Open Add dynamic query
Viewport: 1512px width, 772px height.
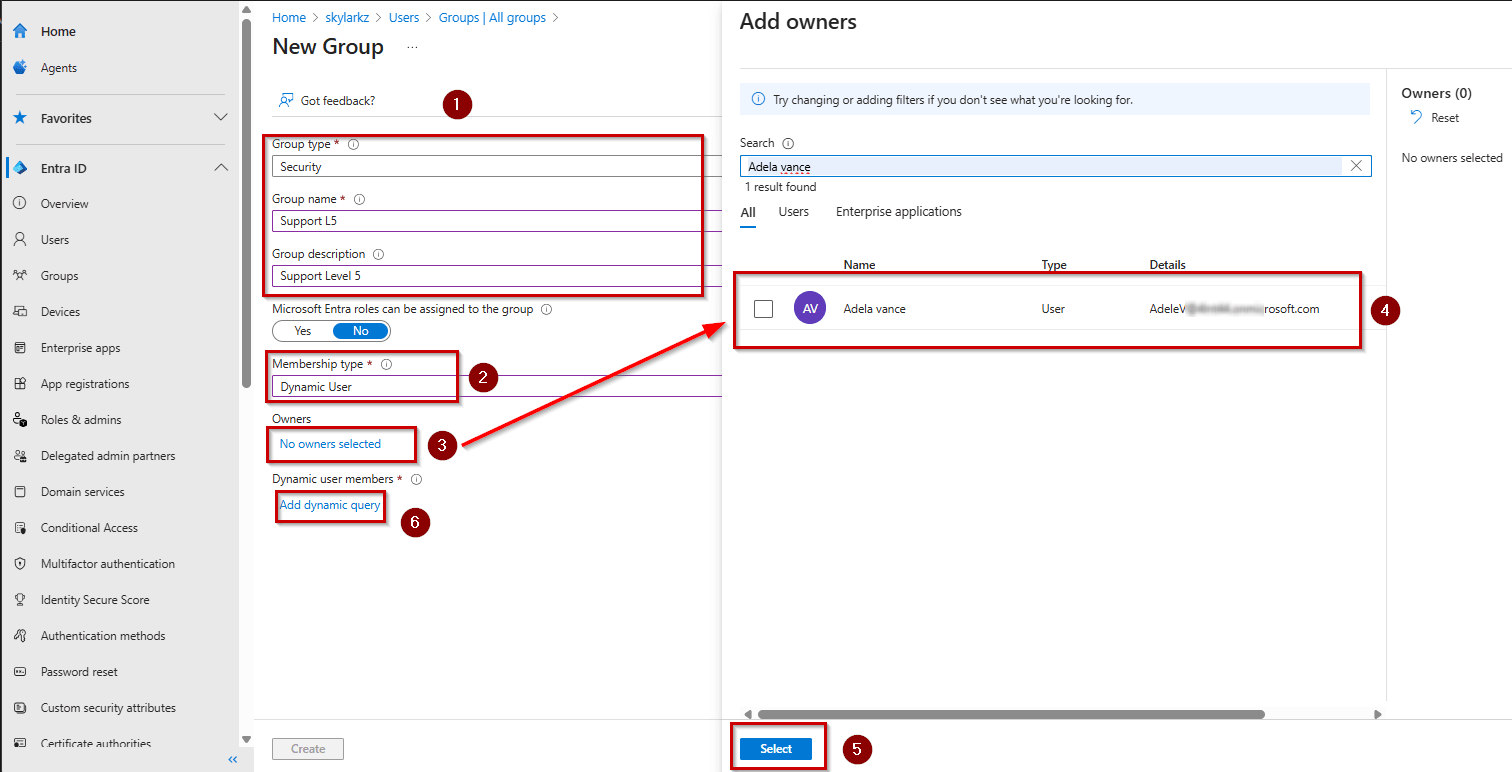[x=330, y=506]
